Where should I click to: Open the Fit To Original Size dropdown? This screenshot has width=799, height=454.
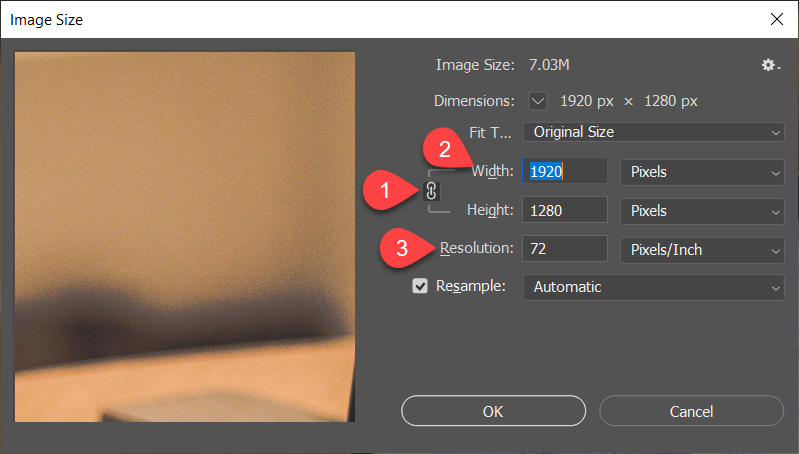point(653,132)
